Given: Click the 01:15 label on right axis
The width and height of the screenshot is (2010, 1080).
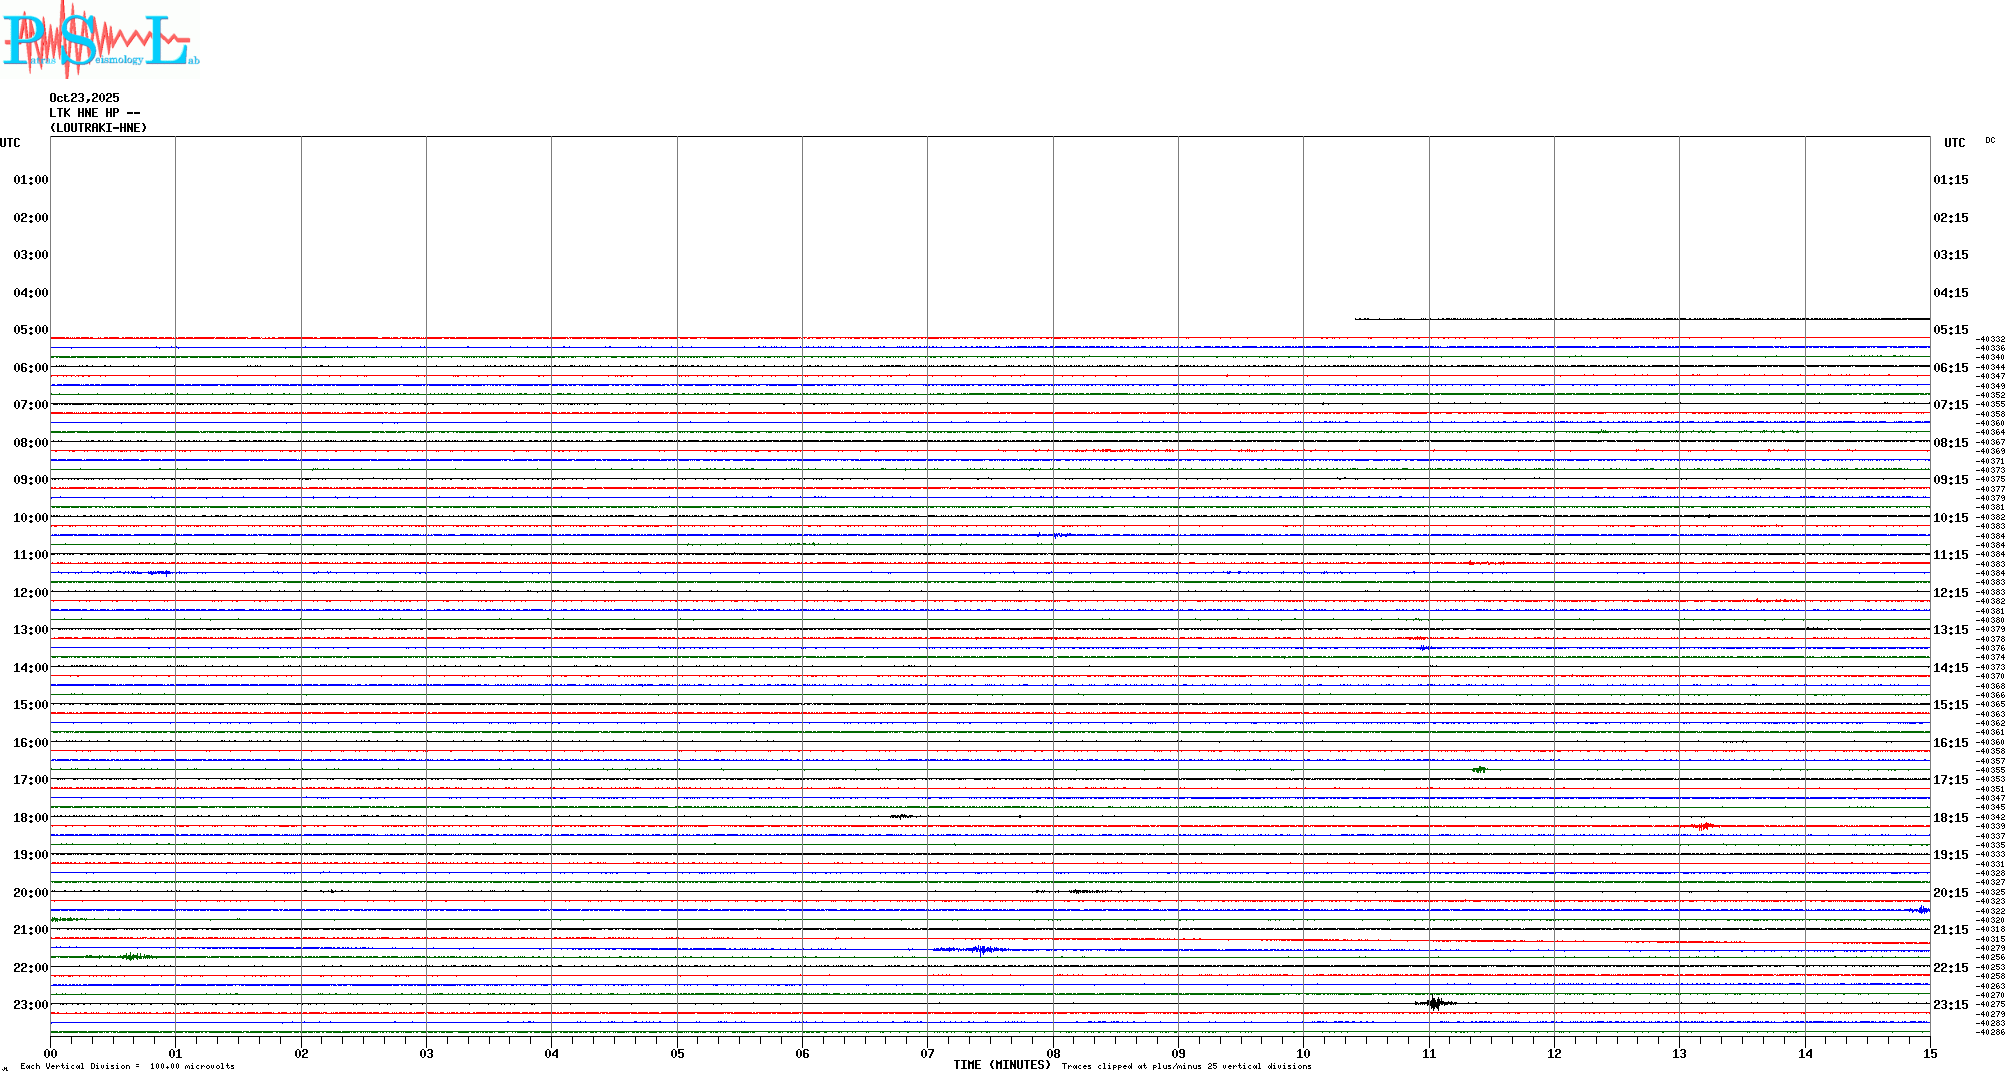Looking at the screenshot, I should [1950, 180].
